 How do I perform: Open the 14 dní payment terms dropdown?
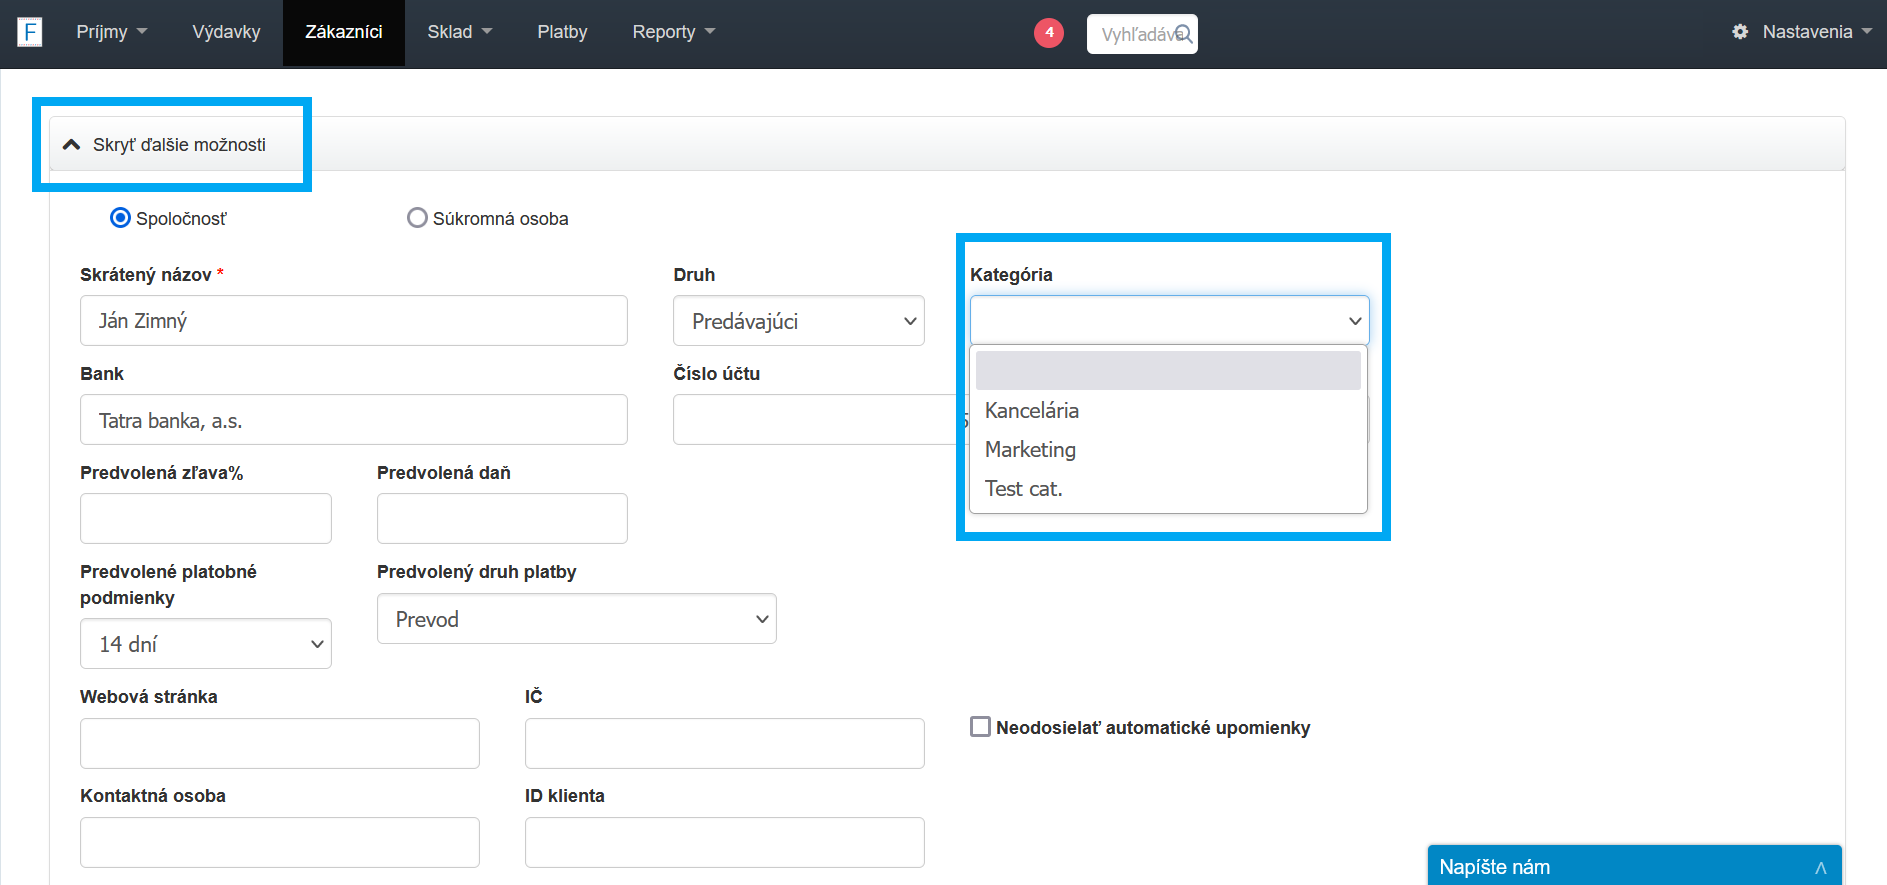[205, 644]
